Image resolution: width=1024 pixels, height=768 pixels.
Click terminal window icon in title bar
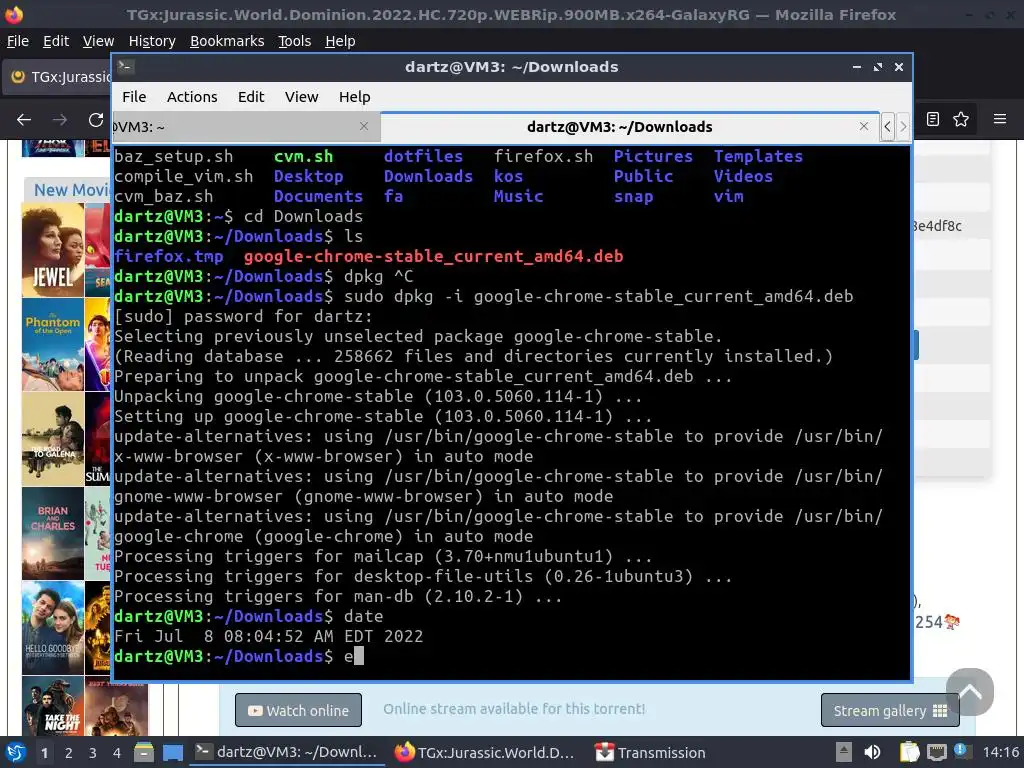click(x=126, y=67)
